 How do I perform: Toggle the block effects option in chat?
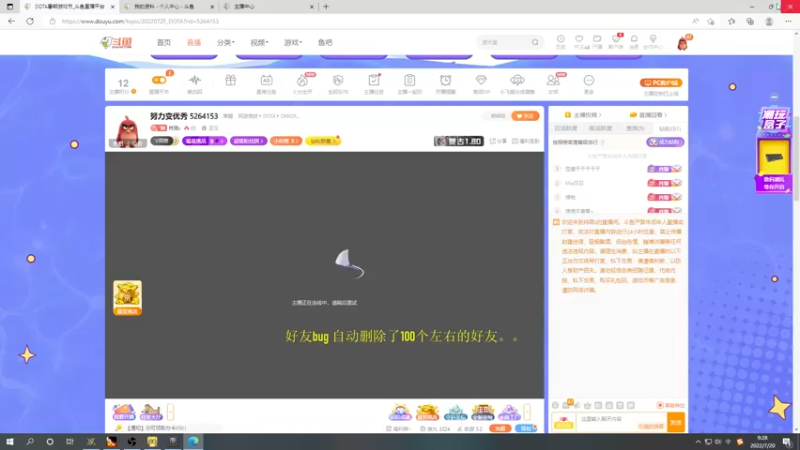(671, 405)
